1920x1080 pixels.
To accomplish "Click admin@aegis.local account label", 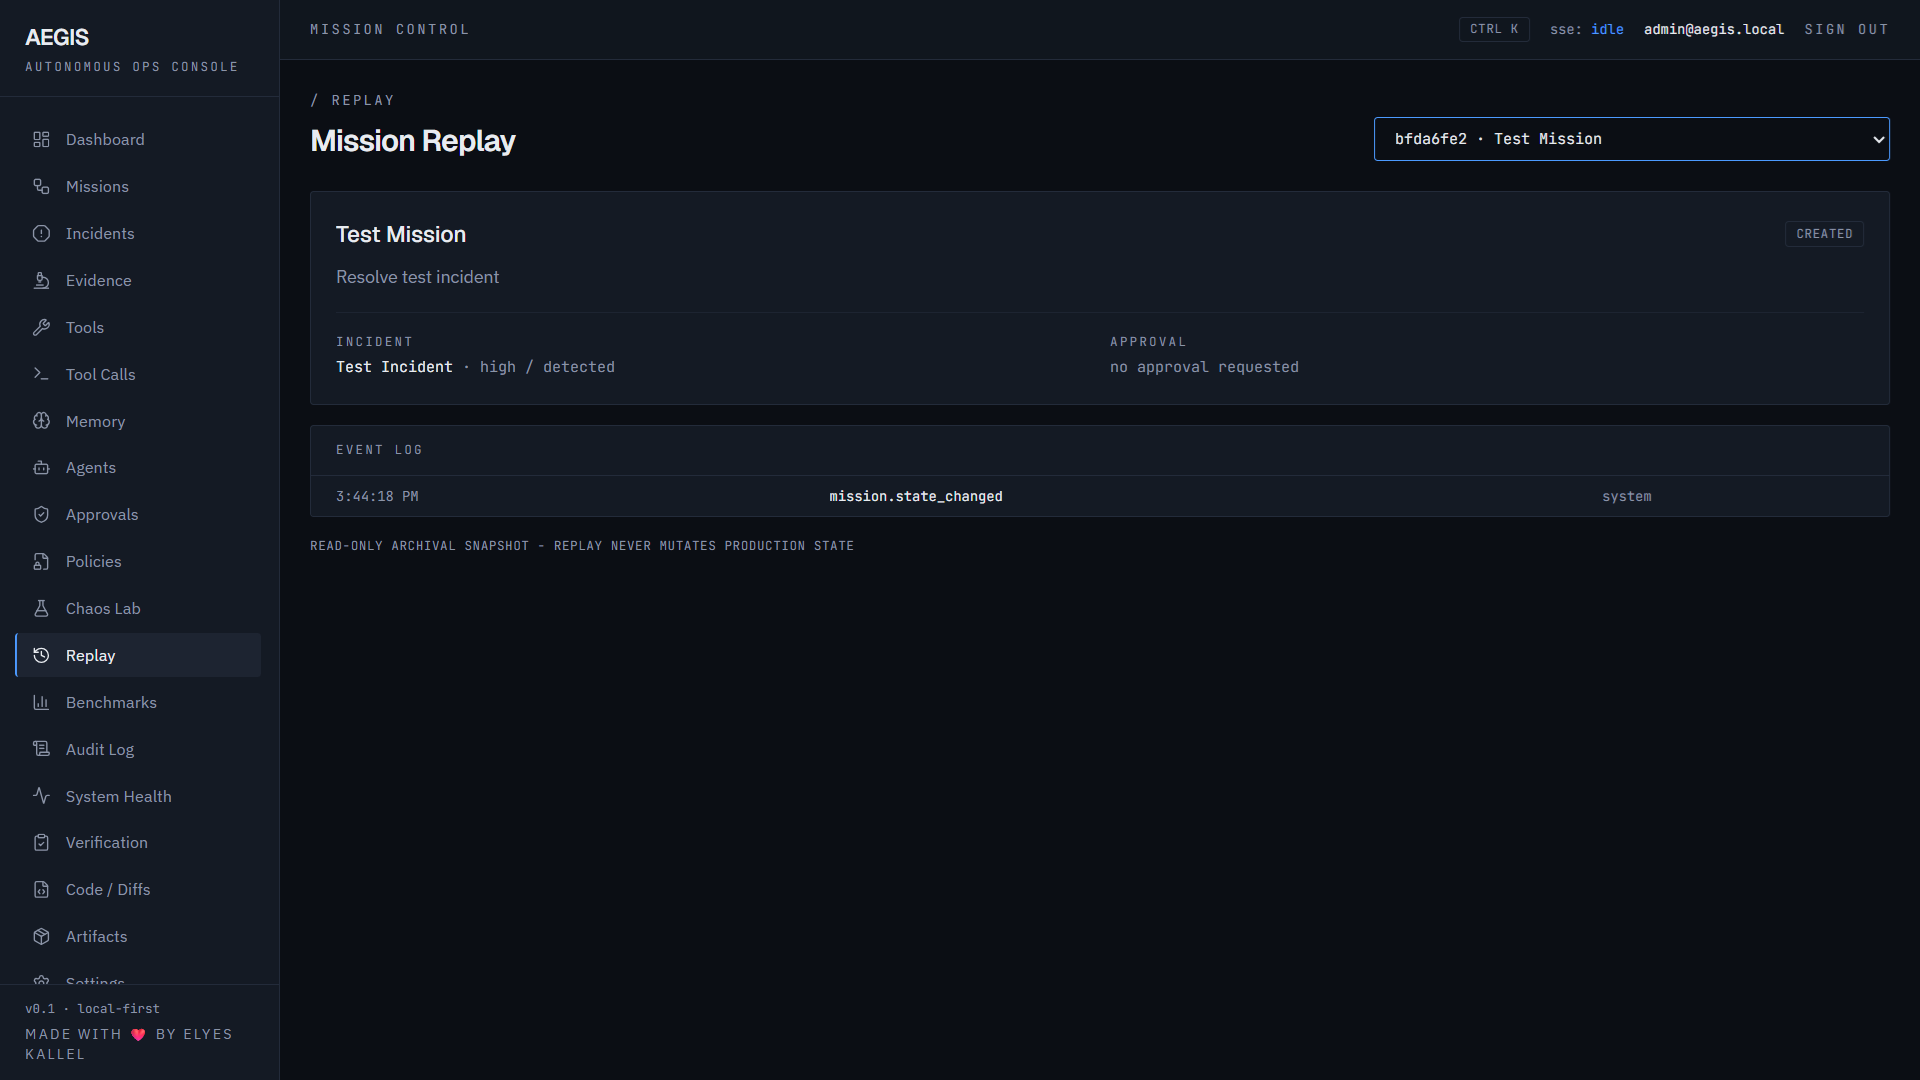I will click(1713, 29).
